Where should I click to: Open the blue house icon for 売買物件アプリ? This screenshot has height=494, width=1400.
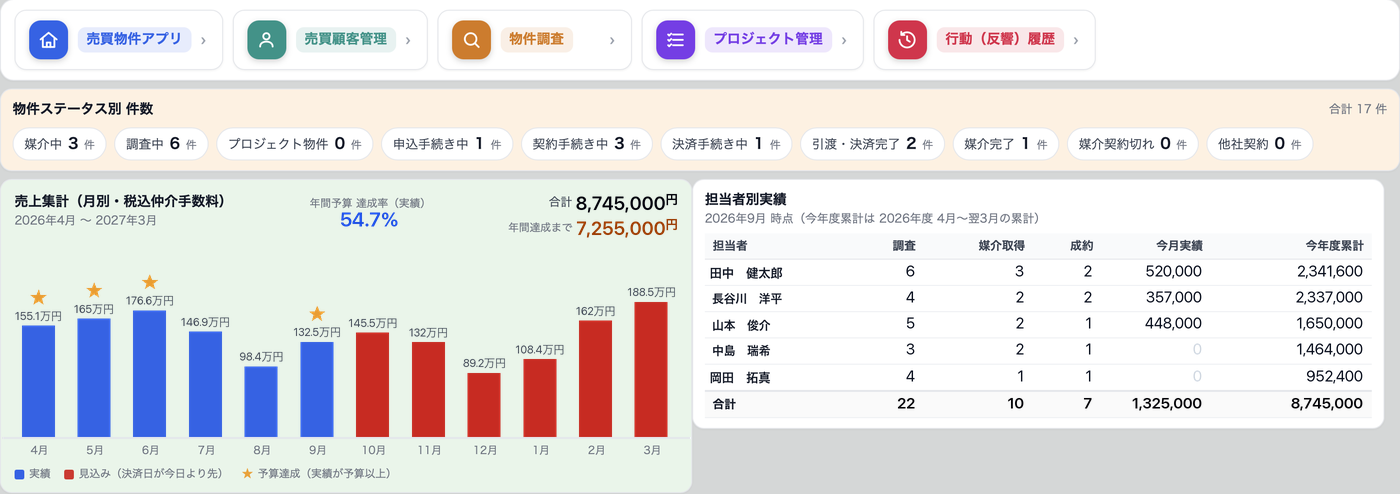tap(48, 40)
